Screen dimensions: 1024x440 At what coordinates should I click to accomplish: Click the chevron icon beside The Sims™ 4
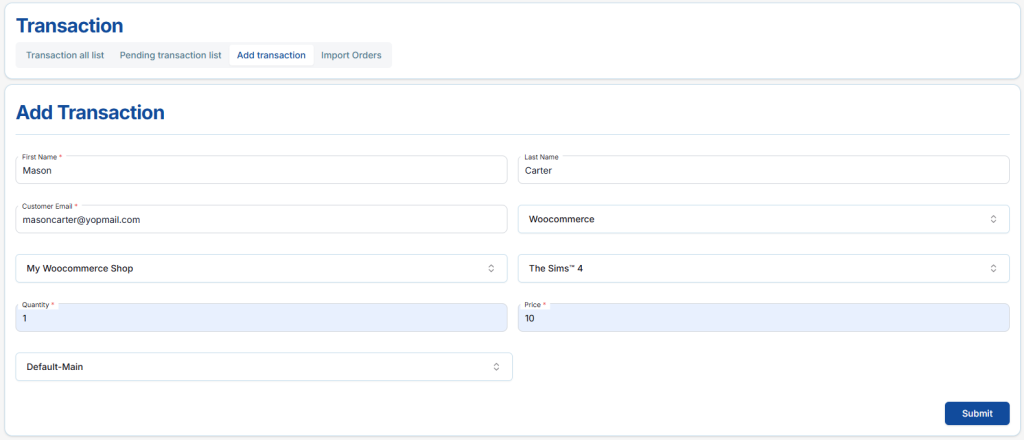click(x=993, y=268)
